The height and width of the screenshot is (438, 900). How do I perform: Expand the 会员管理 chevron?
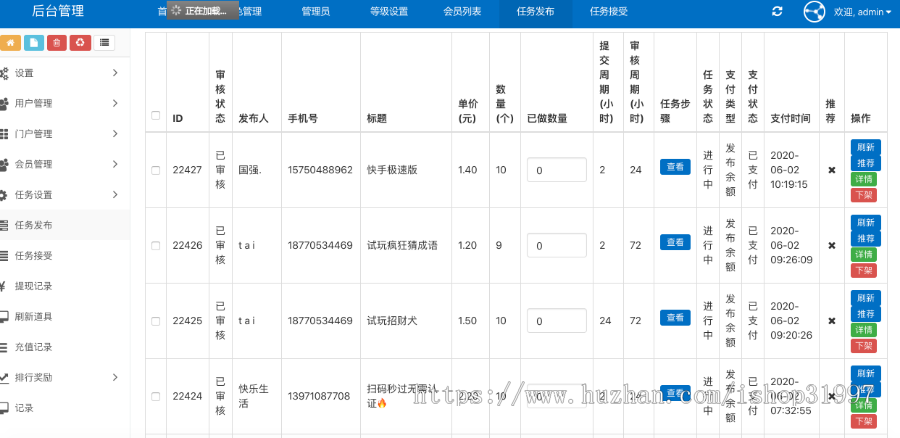tap(115, 164)
